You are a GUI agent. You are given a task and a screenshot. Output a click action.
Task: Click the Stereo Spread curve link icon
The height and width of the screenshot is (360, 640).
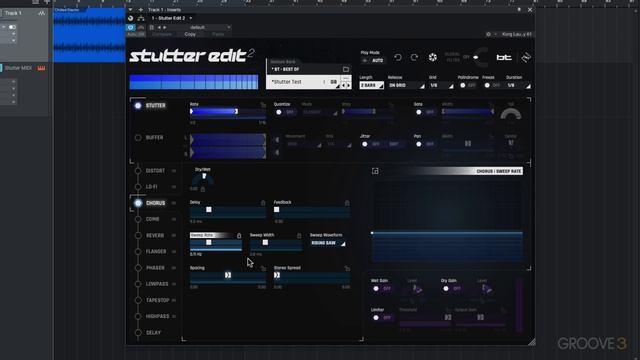347,268
